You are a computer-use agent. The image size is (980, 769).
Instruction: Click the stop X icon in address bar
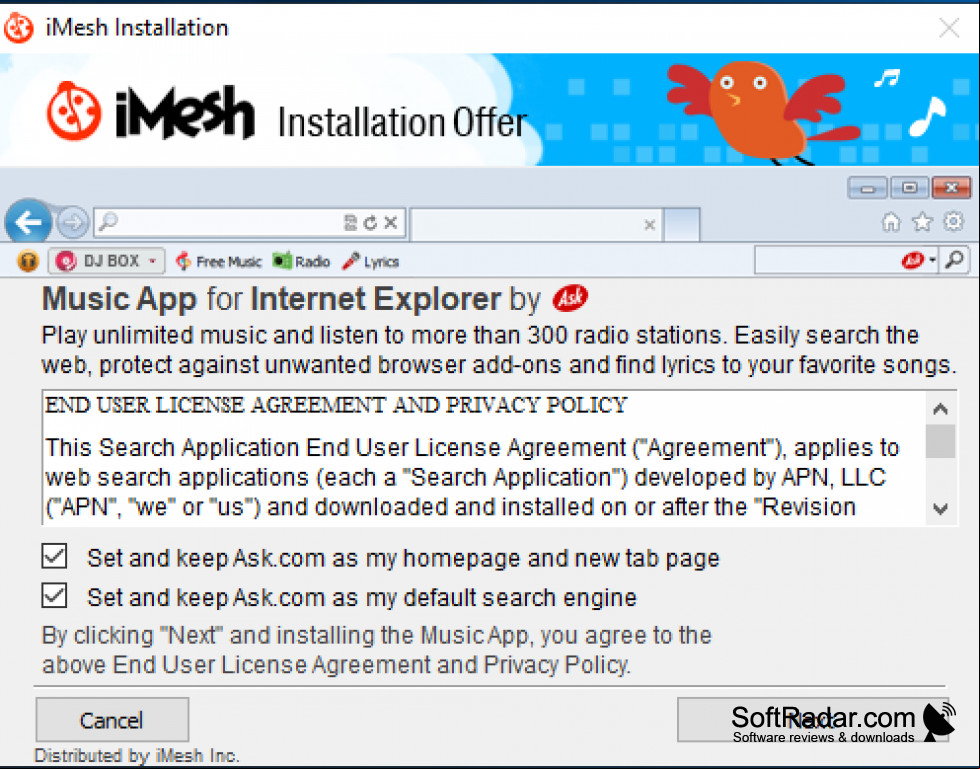391,223
